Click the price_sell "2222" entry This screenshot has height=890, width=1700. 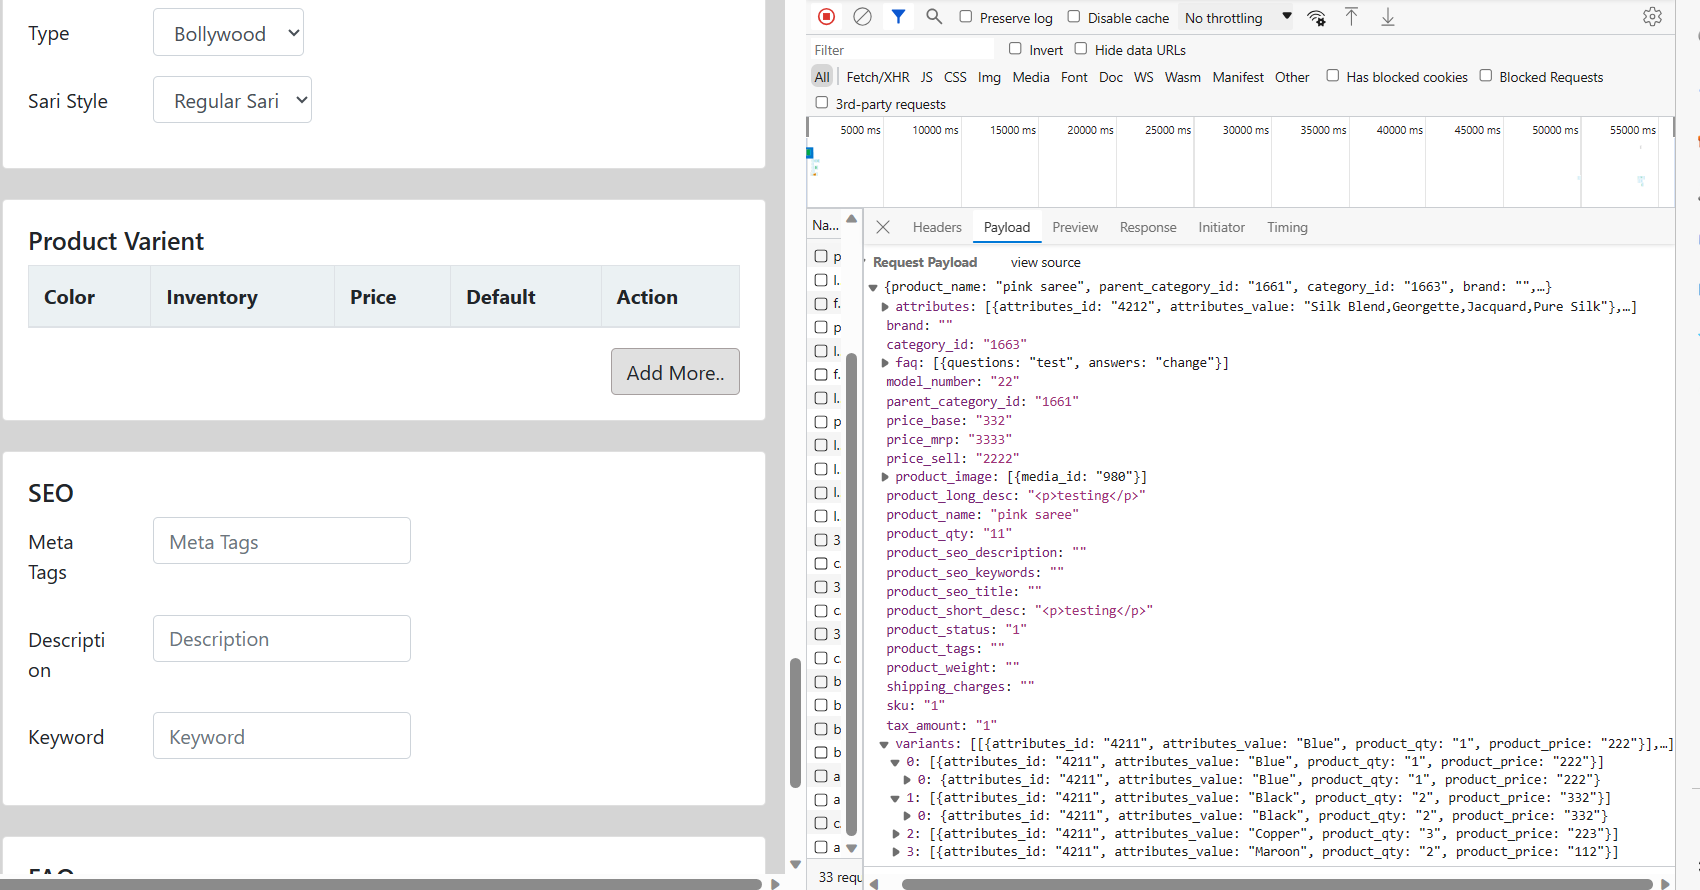point(952,458)
